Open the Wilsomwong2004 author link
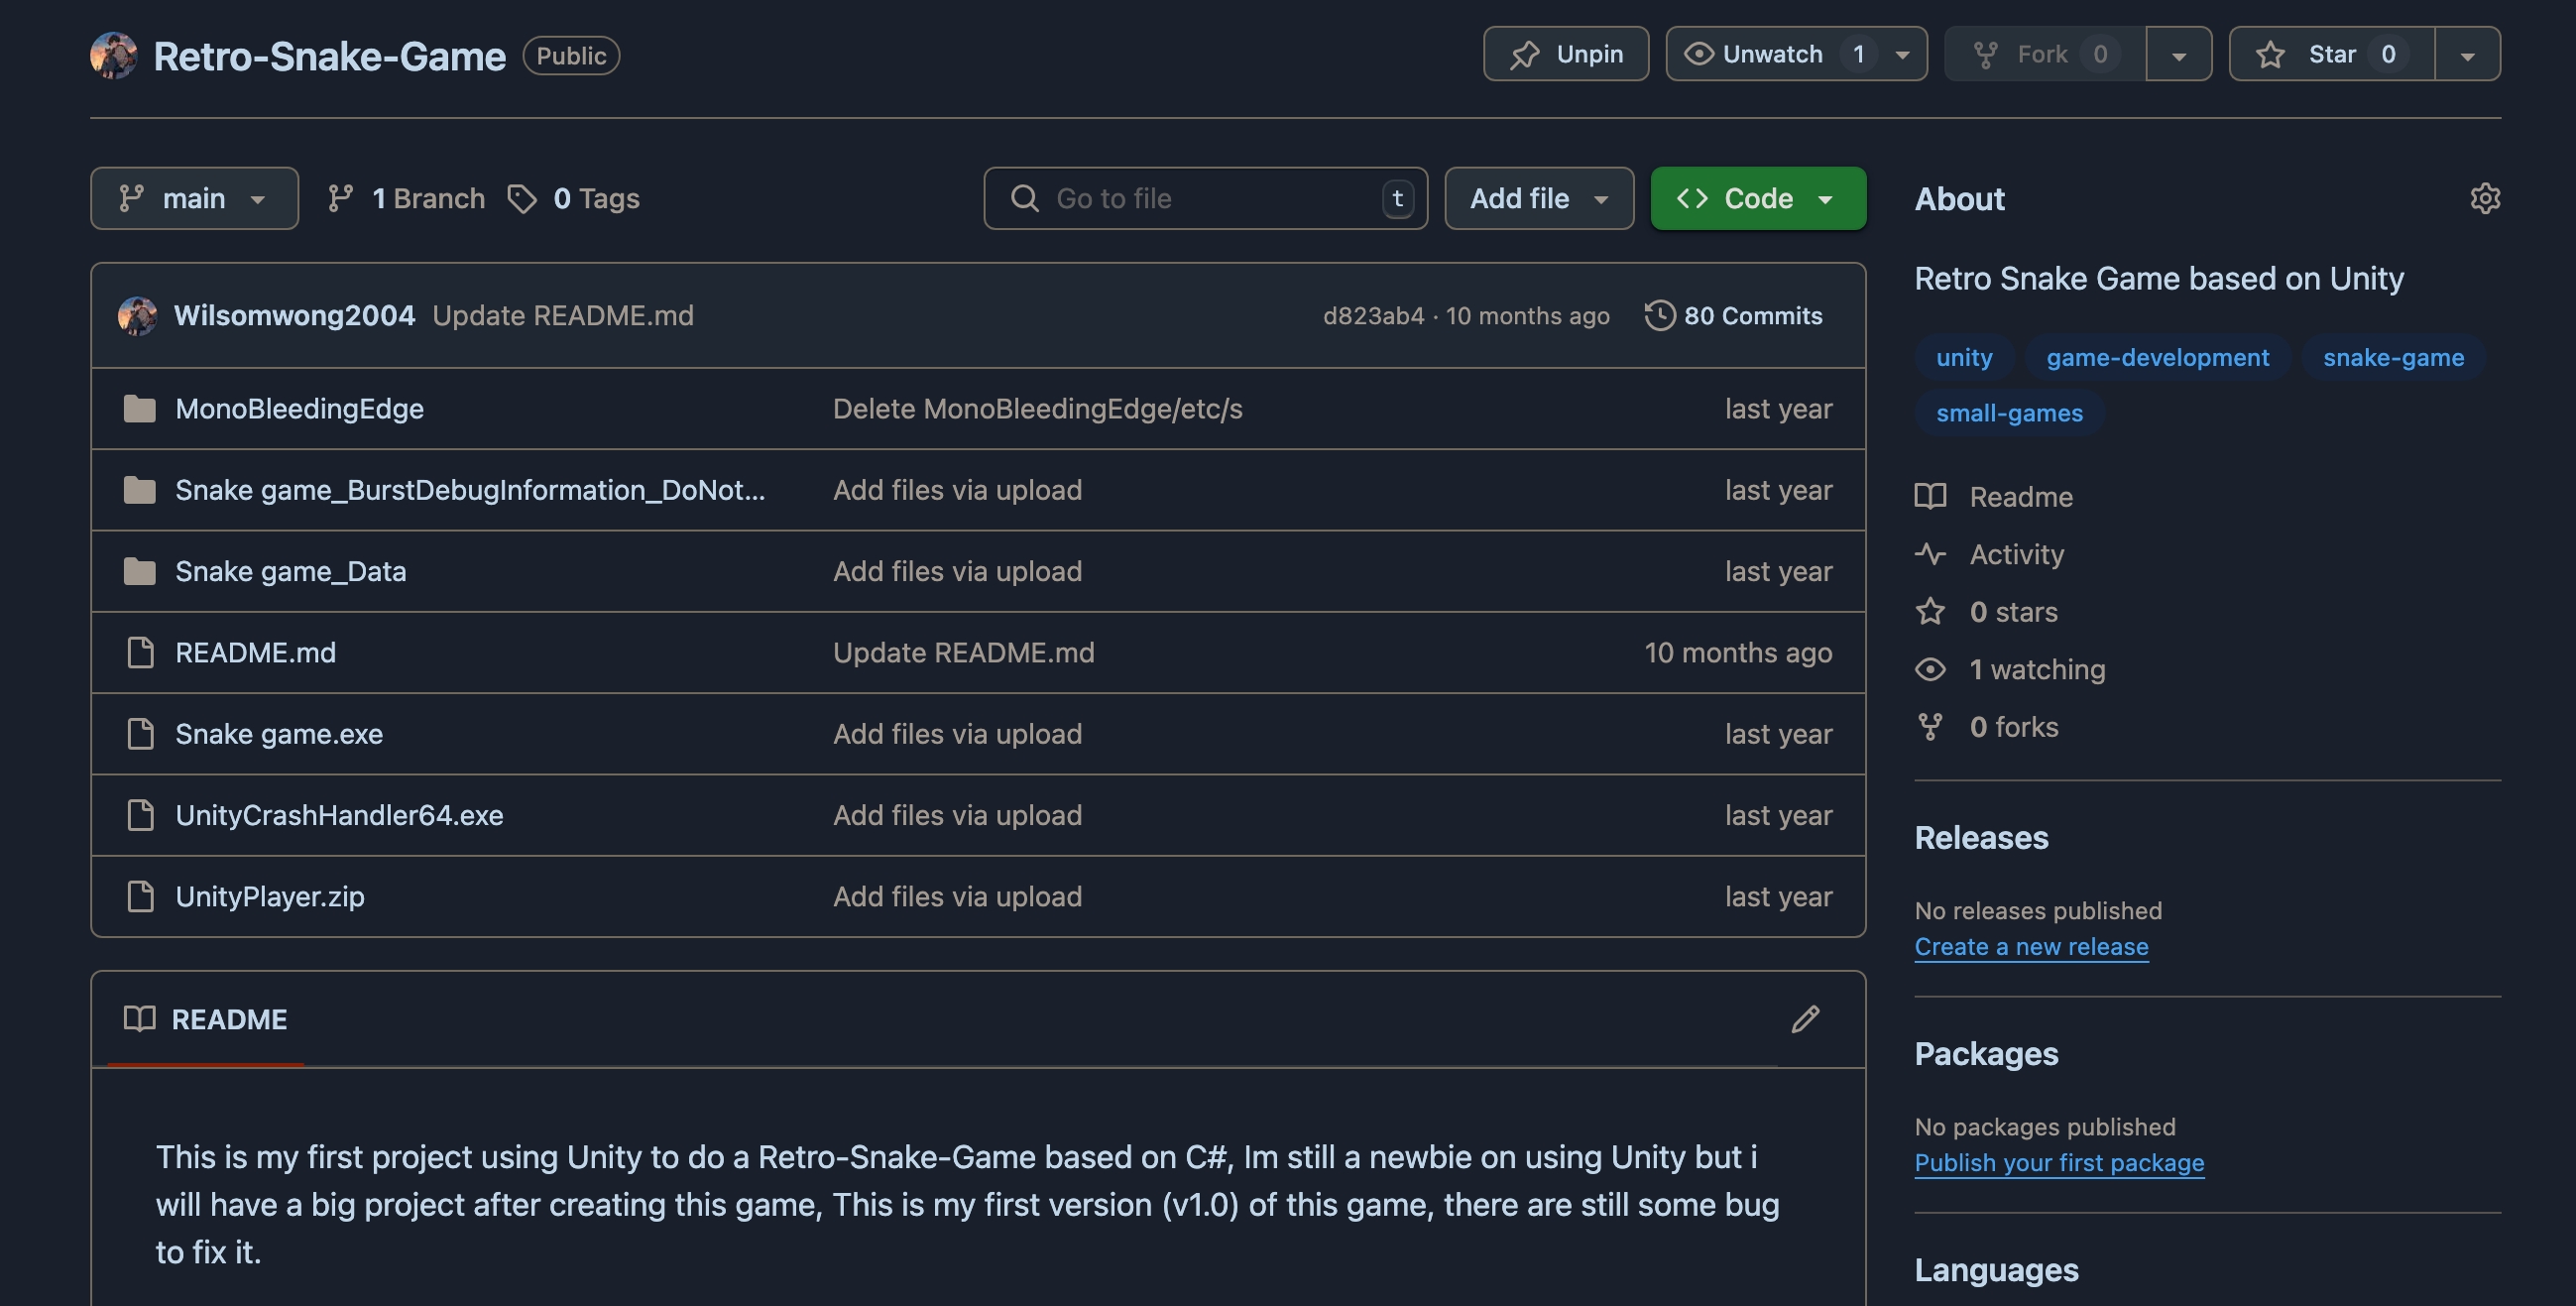2576x1306 pixels. (294, 315)
